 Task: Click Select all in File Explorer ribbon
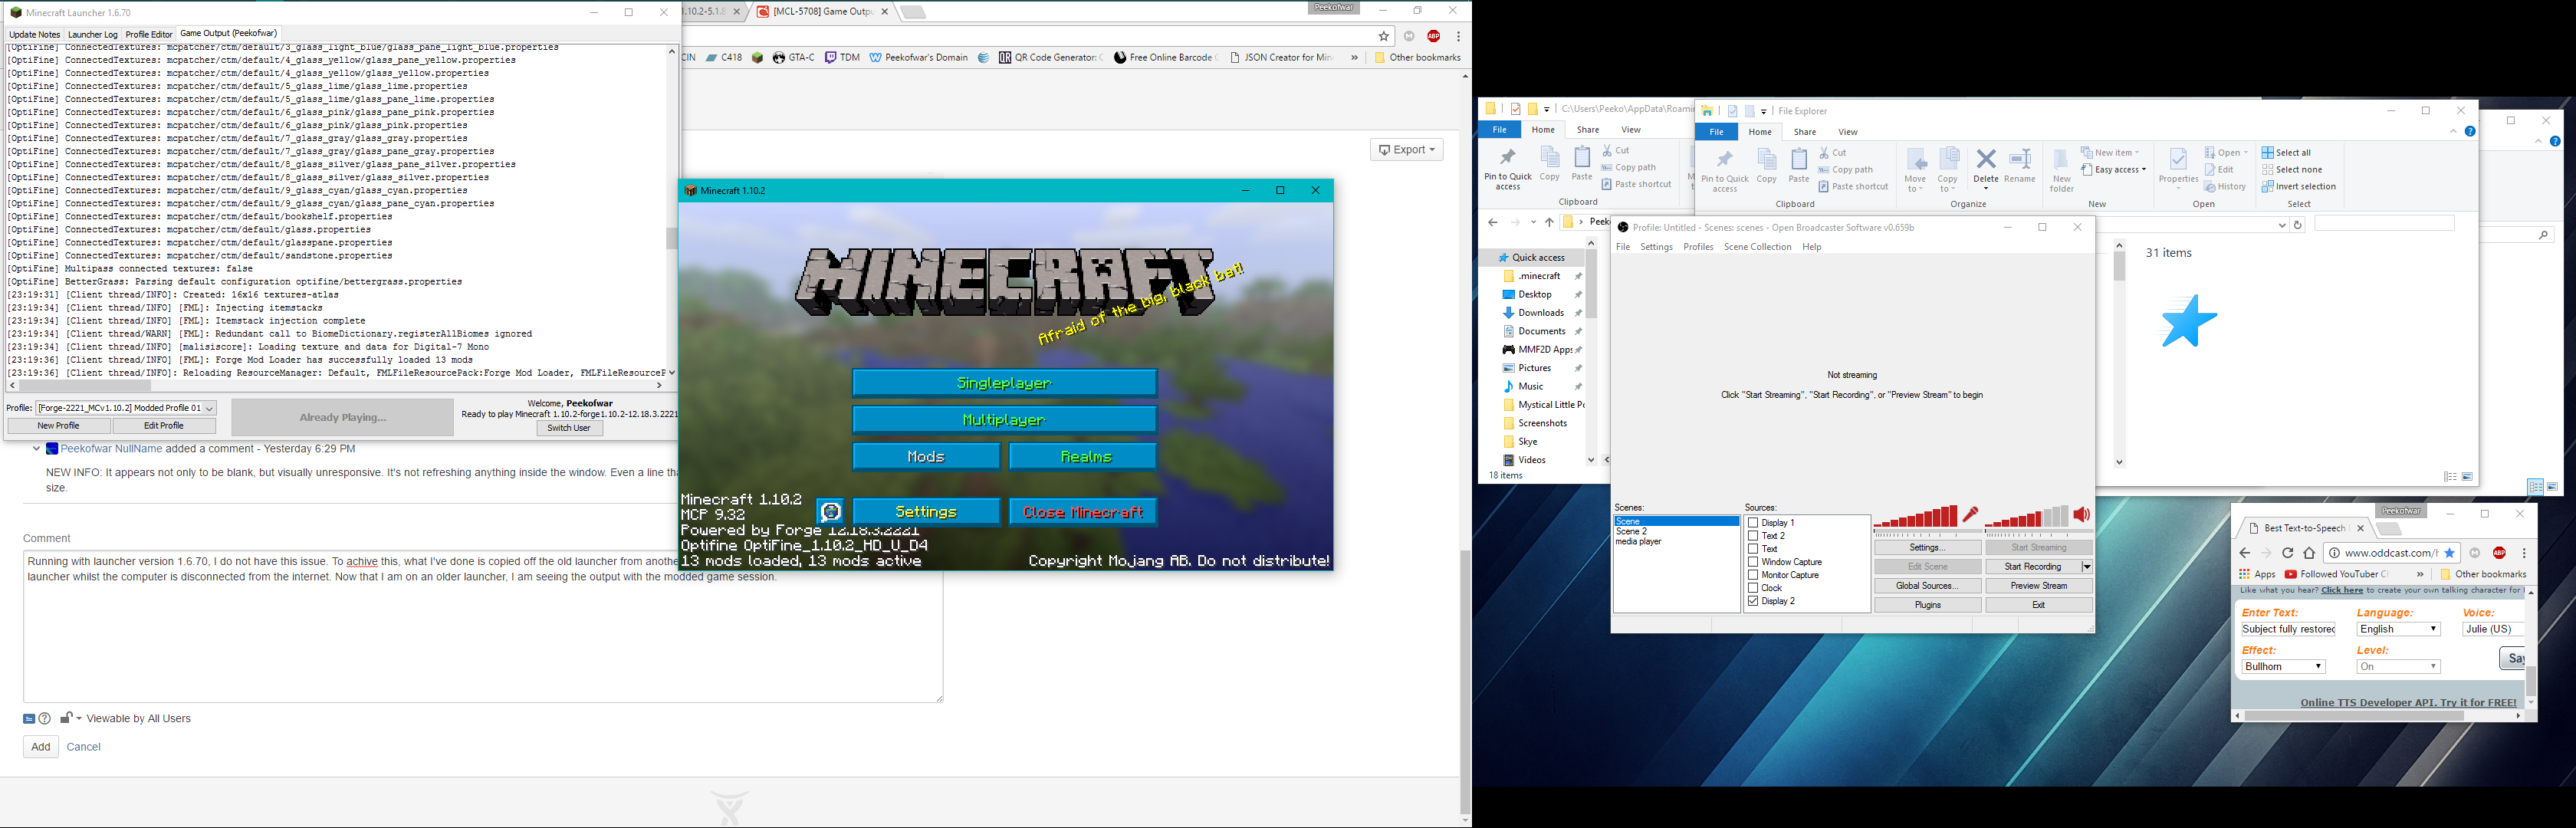2287,153
